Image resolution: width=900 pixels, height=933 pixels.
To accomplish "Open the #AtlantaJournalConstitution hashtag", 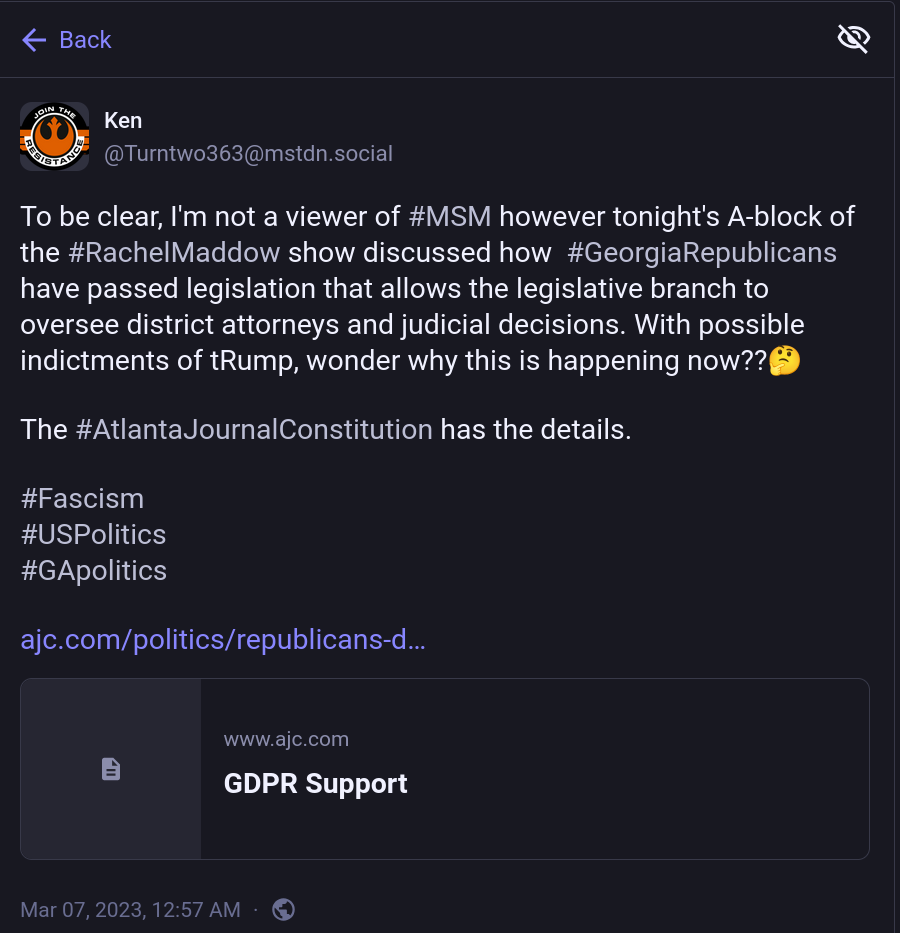I will click(255, 430).
